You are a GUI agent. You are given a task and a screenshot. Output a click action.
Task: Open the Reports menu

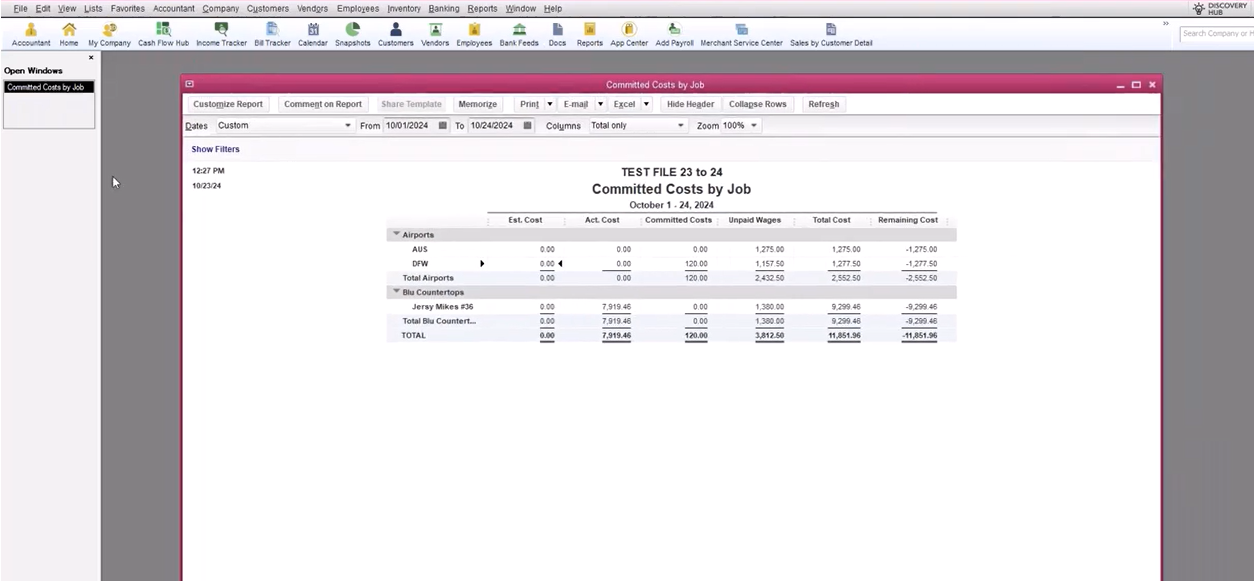[x=482, y=8]
